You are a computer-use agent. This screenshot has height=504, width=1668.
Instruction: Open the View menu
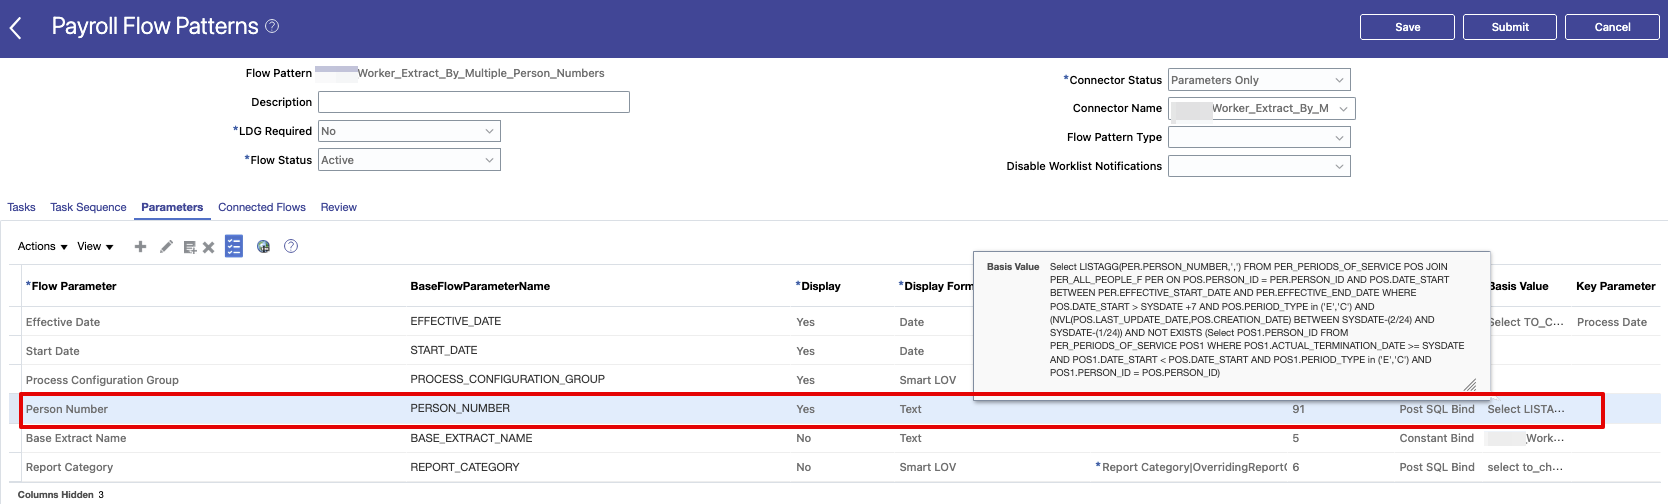pyautogui.click(x=95, y=246)
